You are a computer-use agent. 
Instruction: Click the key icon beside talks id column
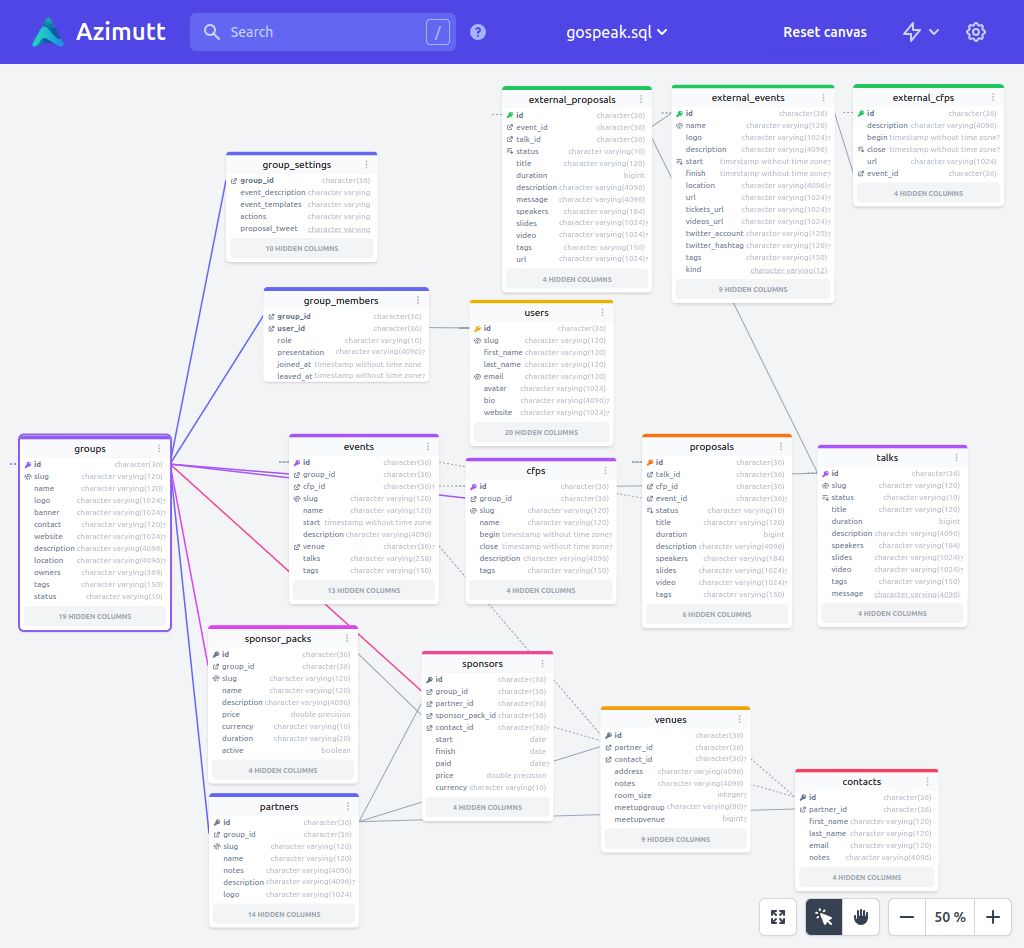point(828,473)
